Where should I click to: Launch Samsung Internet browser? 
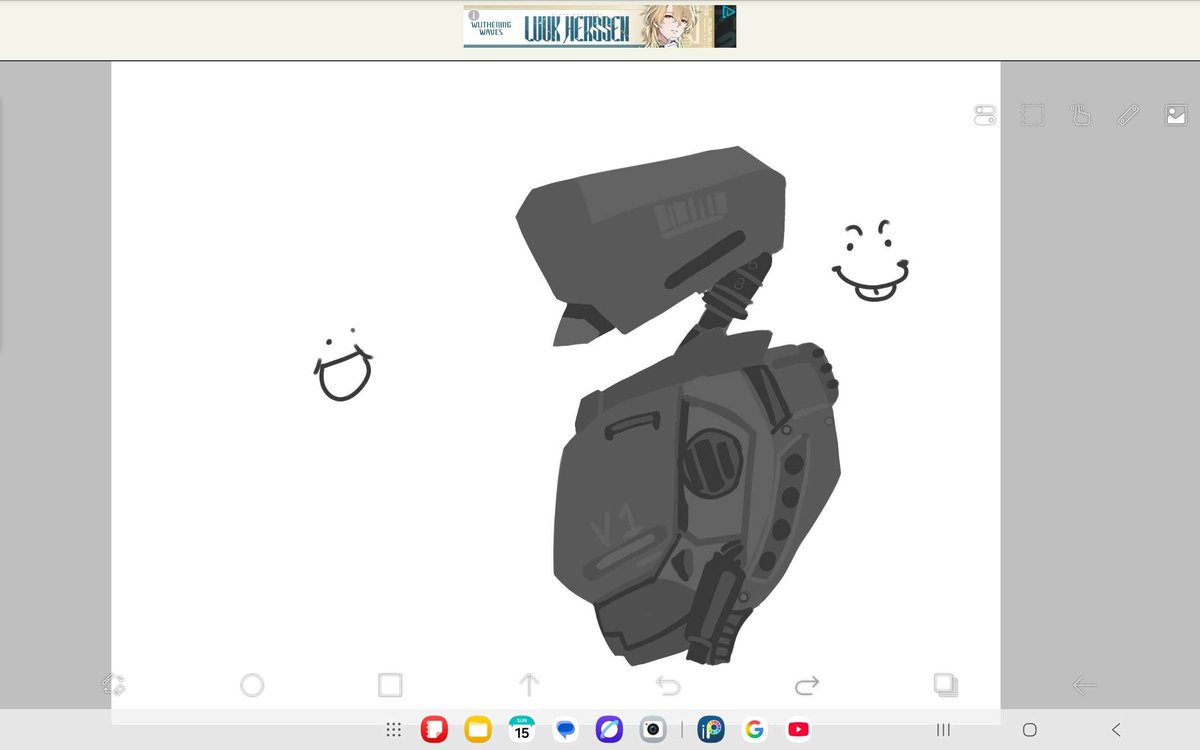coord(609,730)
